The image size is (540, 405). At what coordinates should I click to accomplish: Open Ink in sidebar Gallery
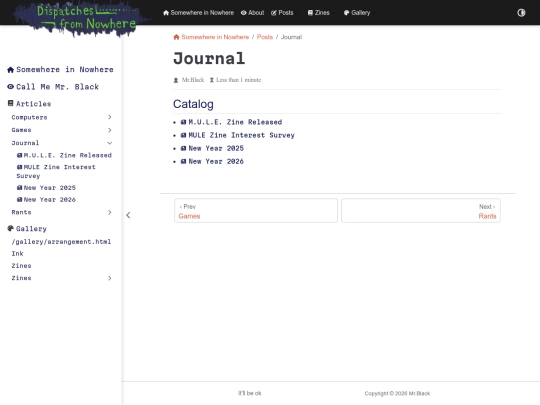pos(18,254)
